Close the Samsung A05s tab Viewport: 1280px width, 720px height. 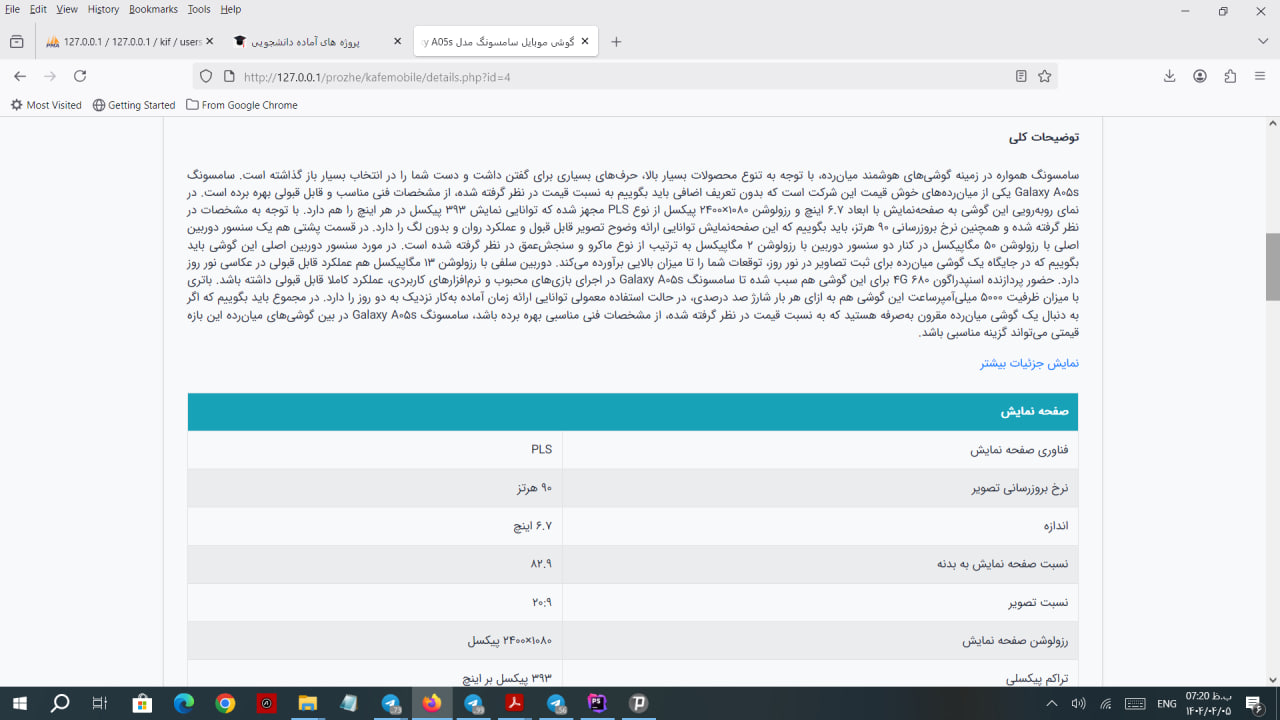click(585, 42)
